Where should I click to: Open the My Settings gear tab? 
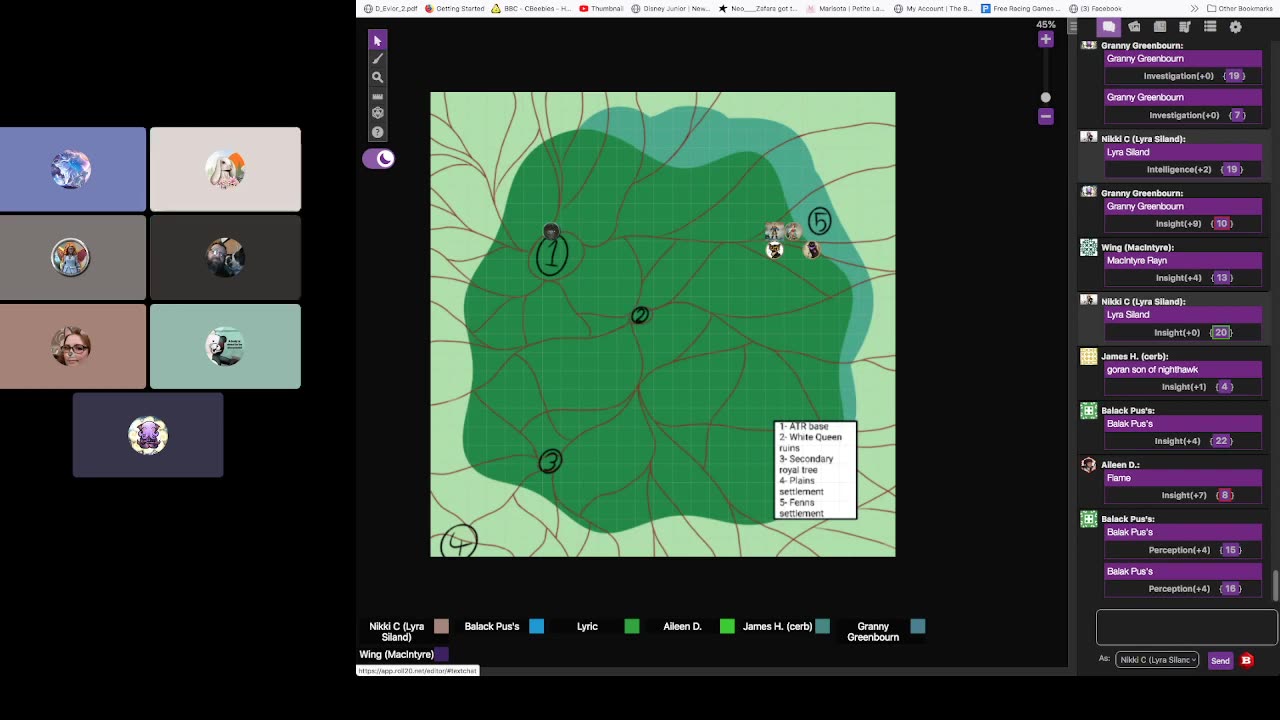[1235, 27]
